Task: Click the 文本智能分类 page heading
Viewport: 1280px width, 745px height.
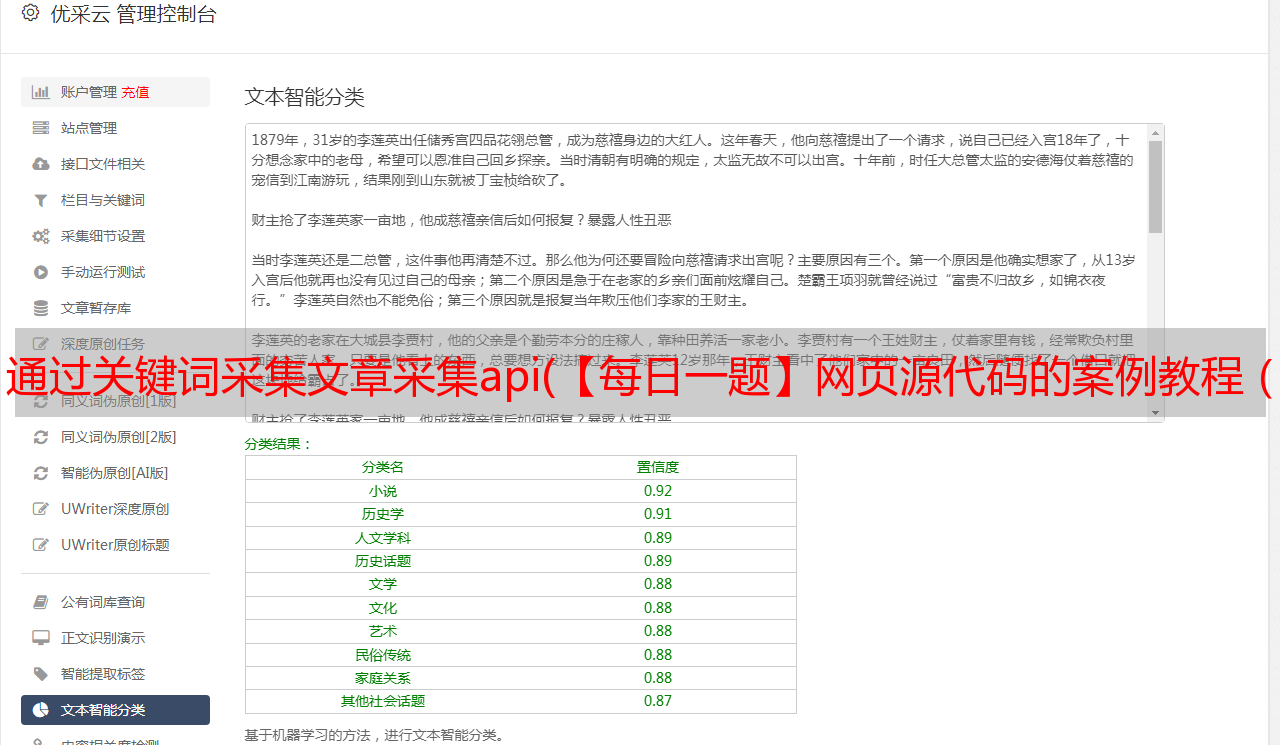Action: click(x=305, y=97)
